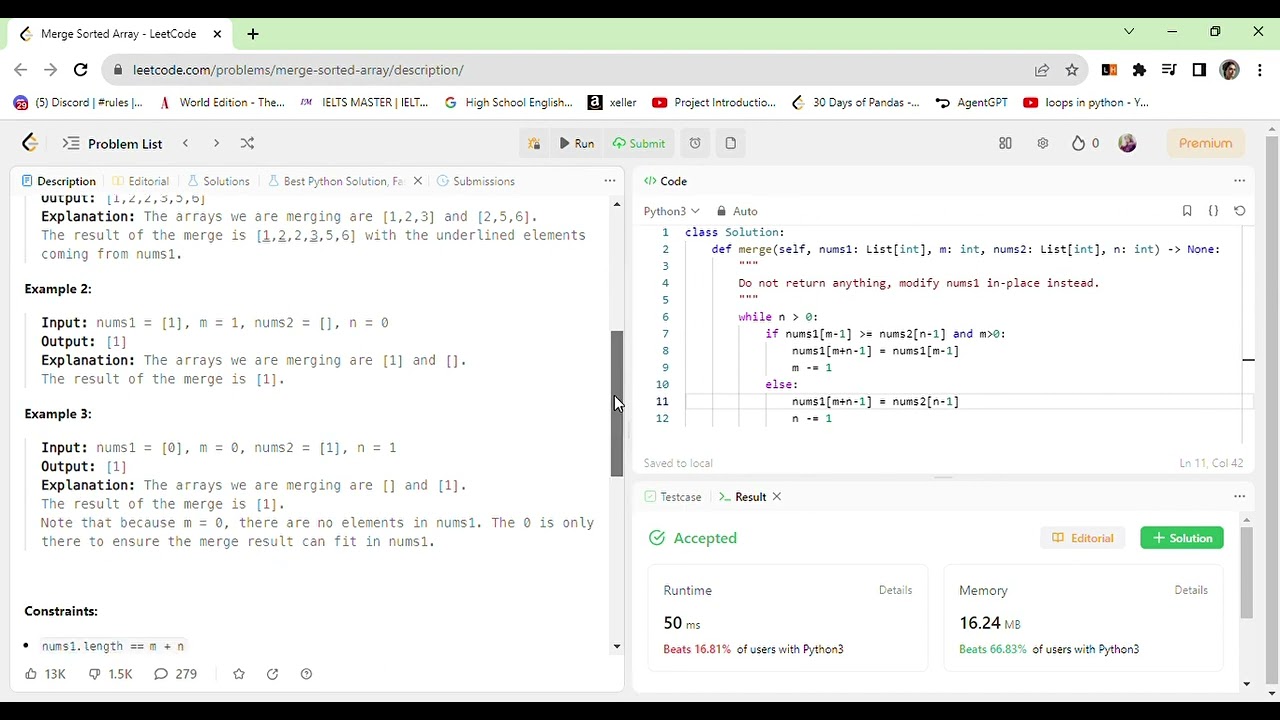Open the user profile avatar
The width and height of the screenshot is (1280, 720).
pos(1127,143)
